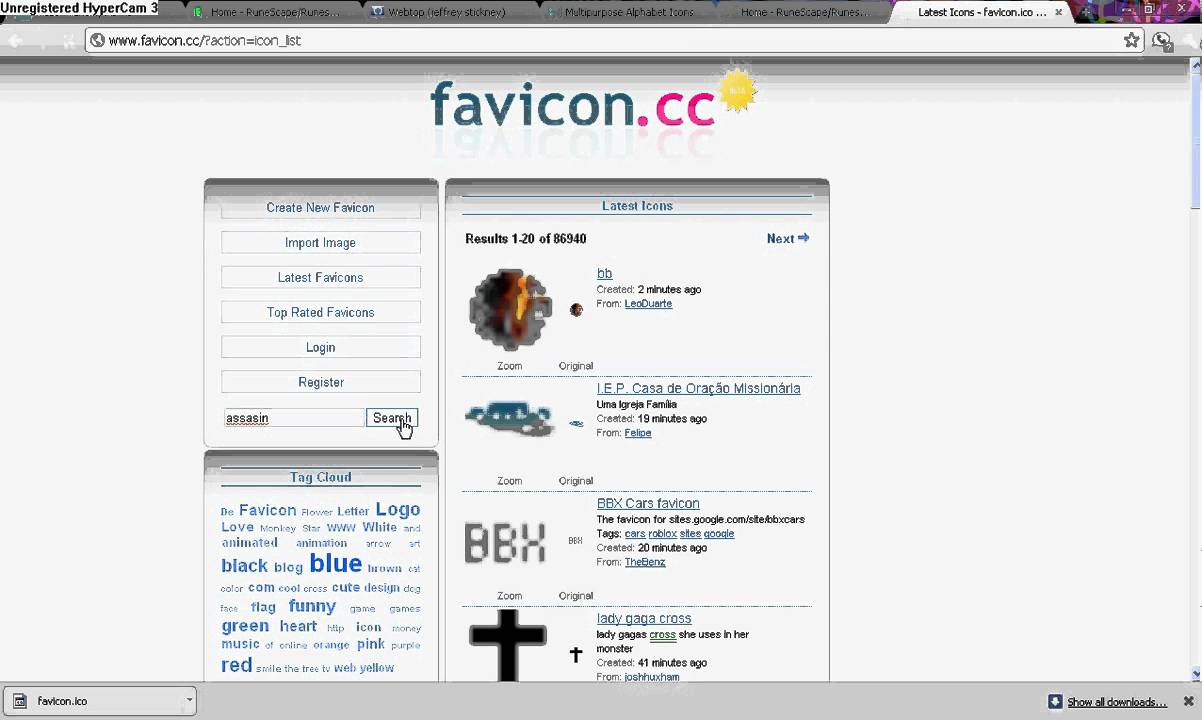Click the Webtop tab's favicon

378,12
